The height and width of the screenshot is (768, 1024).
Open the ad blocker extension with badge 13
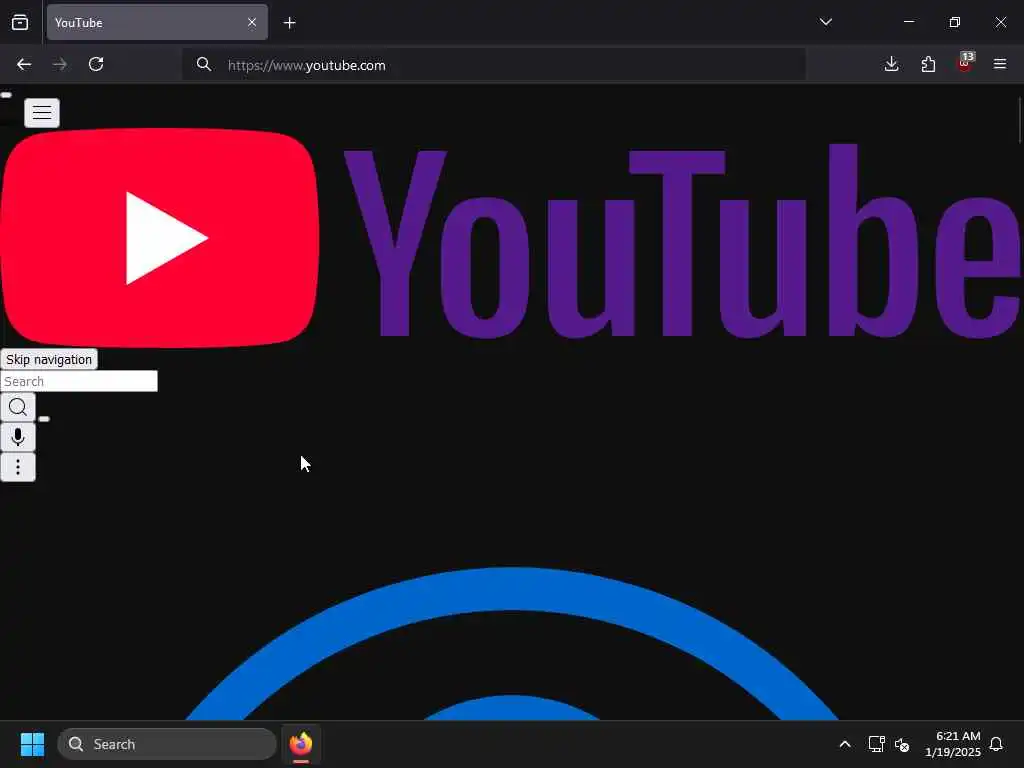click(x=965, y=63)
